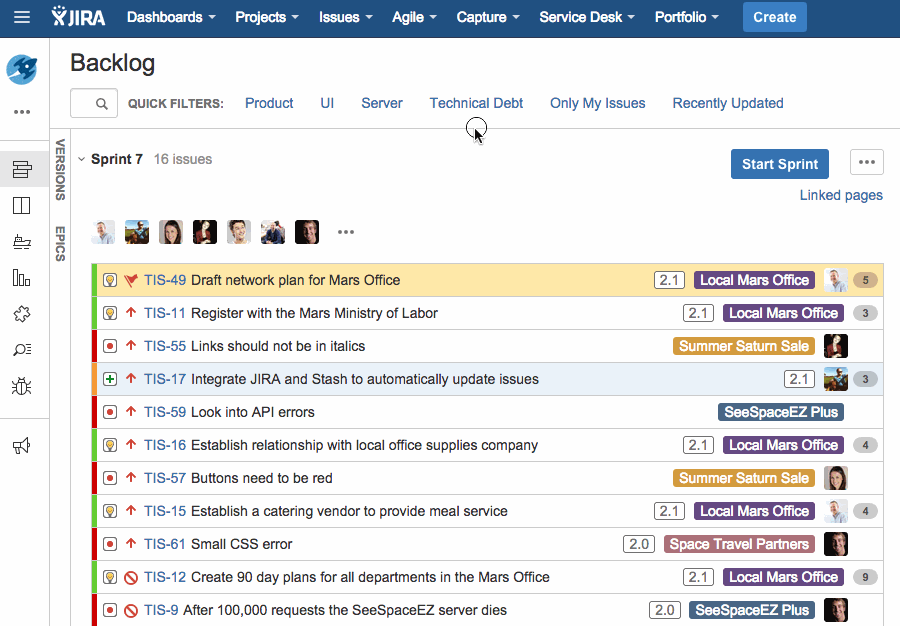Click the Create button
The width and height of the screenshot is (900, 626).
point(775,17)
